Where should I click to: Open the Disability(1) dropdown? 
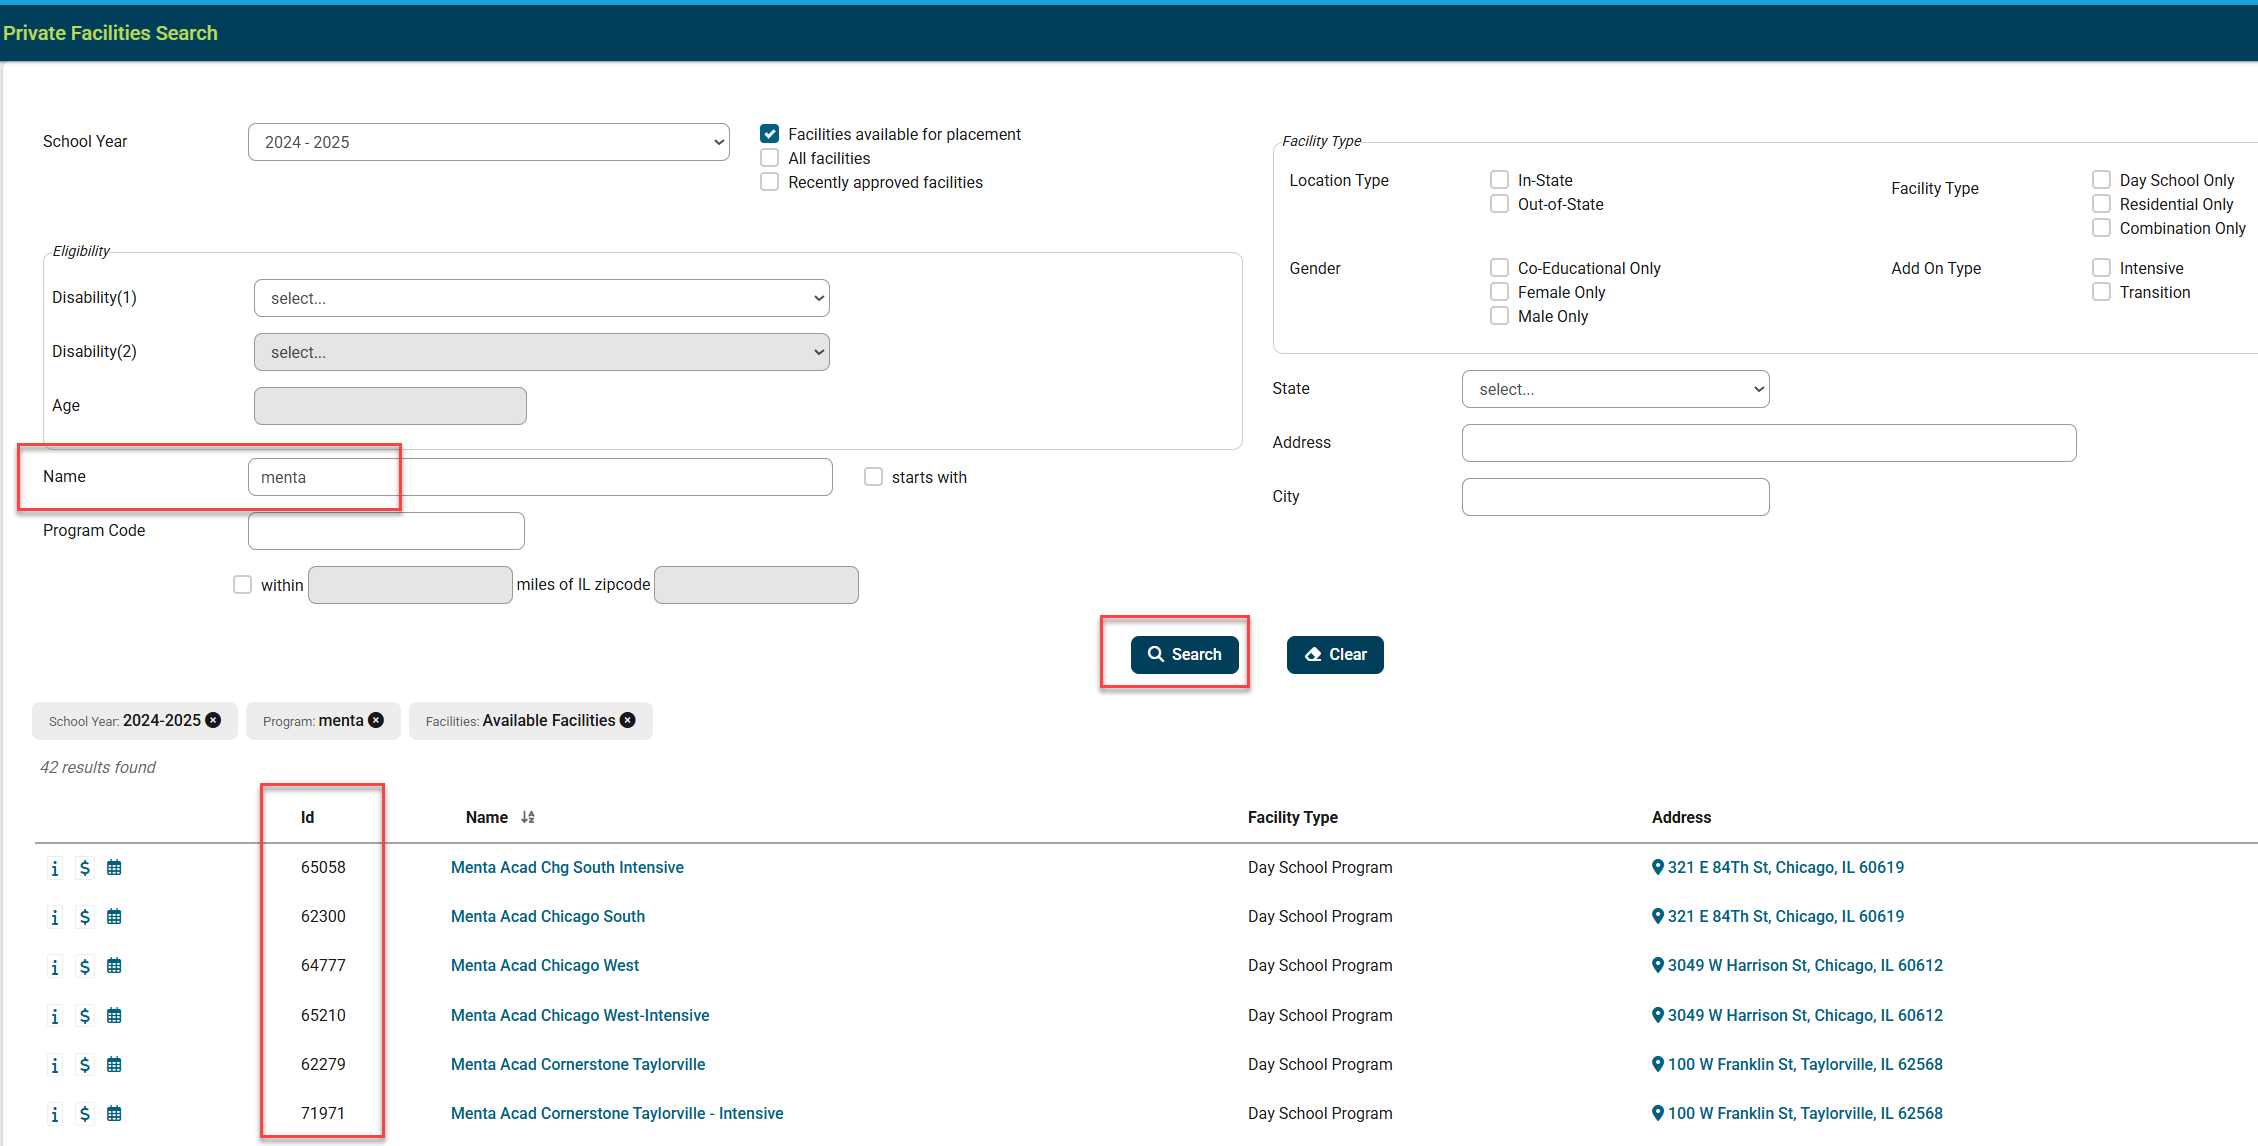(x=542, y=298)
